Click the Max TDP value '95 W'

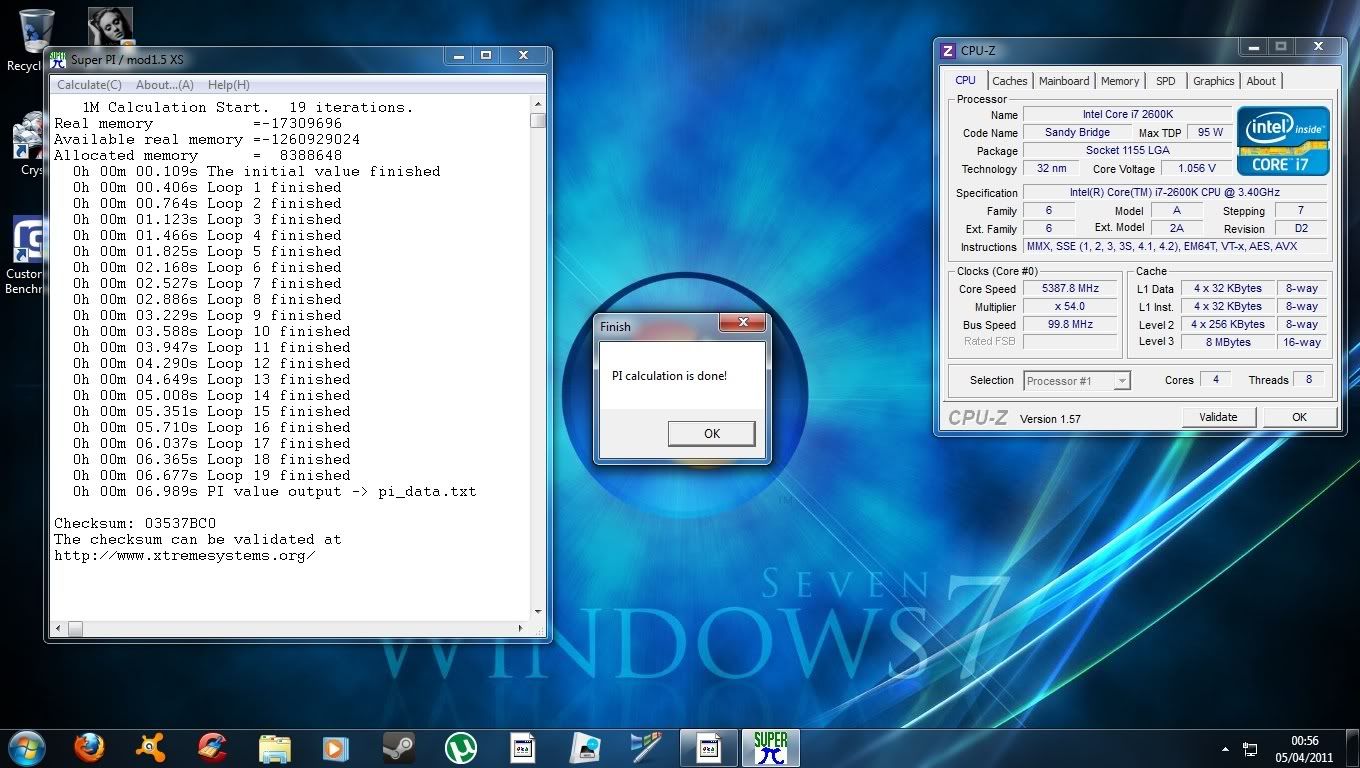(1210, 132)
